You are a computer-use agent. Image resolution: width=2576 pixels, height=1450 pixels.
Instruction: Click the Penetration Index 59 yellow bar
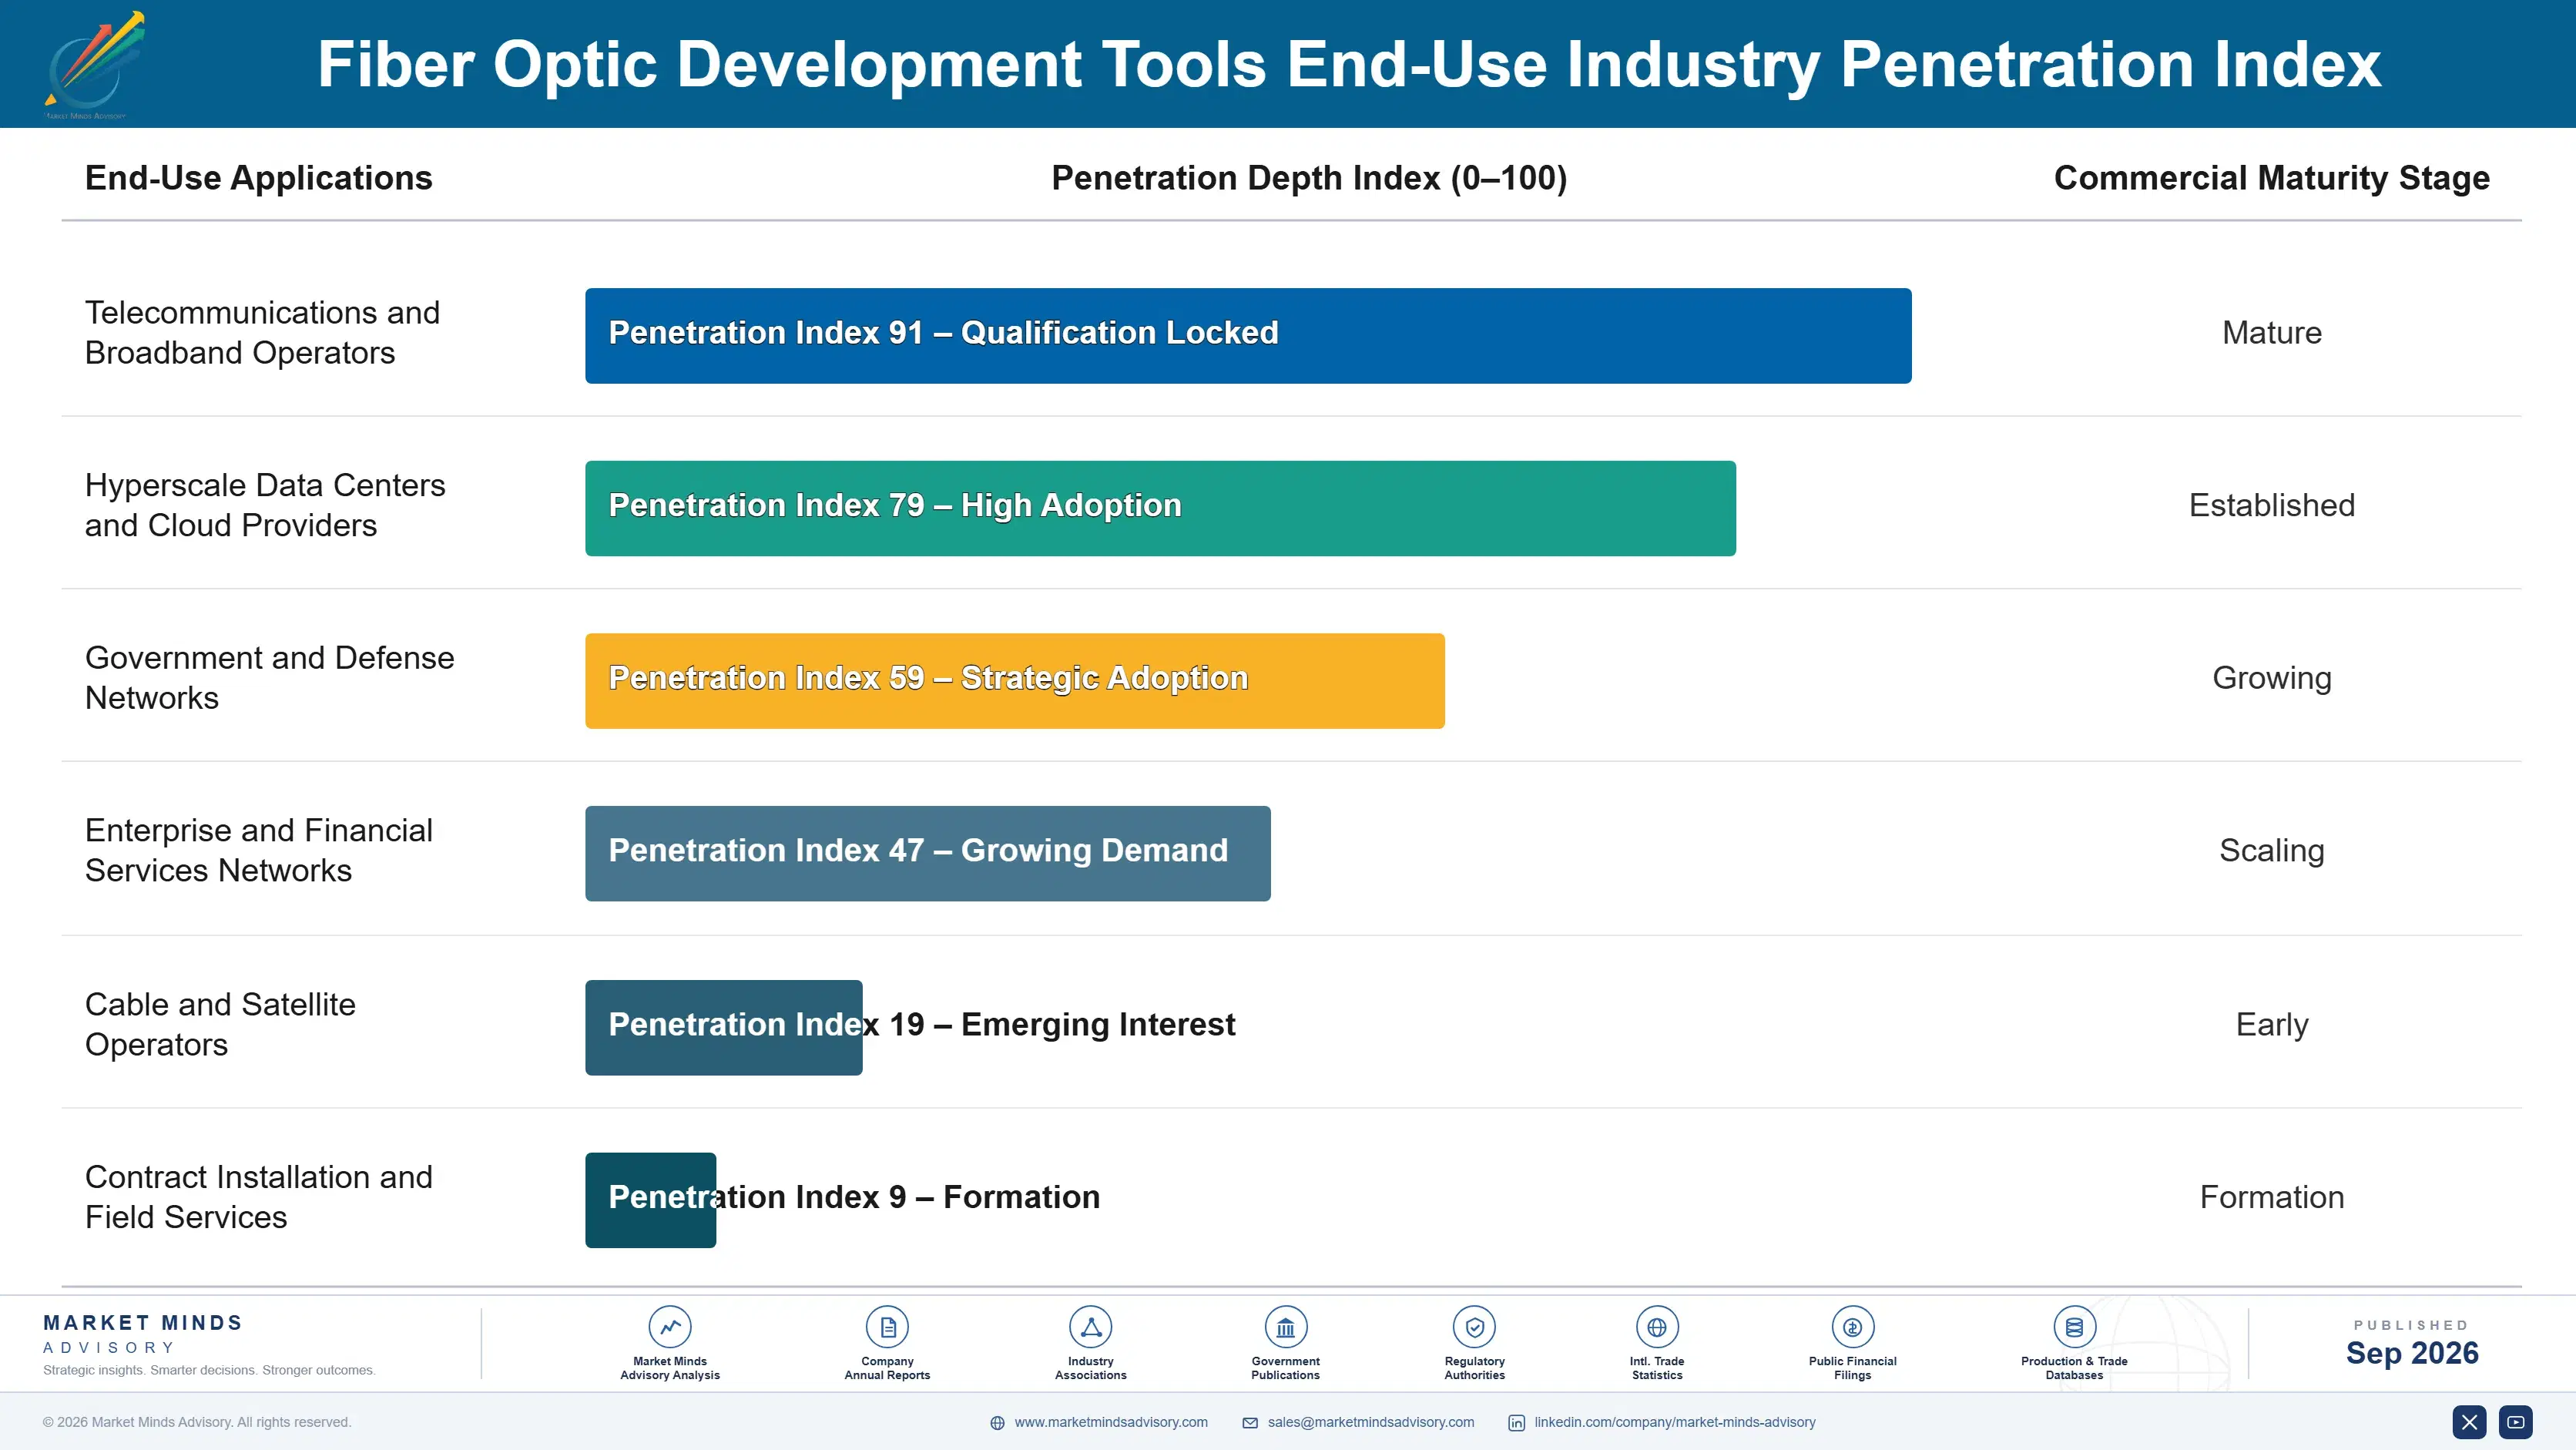point(1015,681)
